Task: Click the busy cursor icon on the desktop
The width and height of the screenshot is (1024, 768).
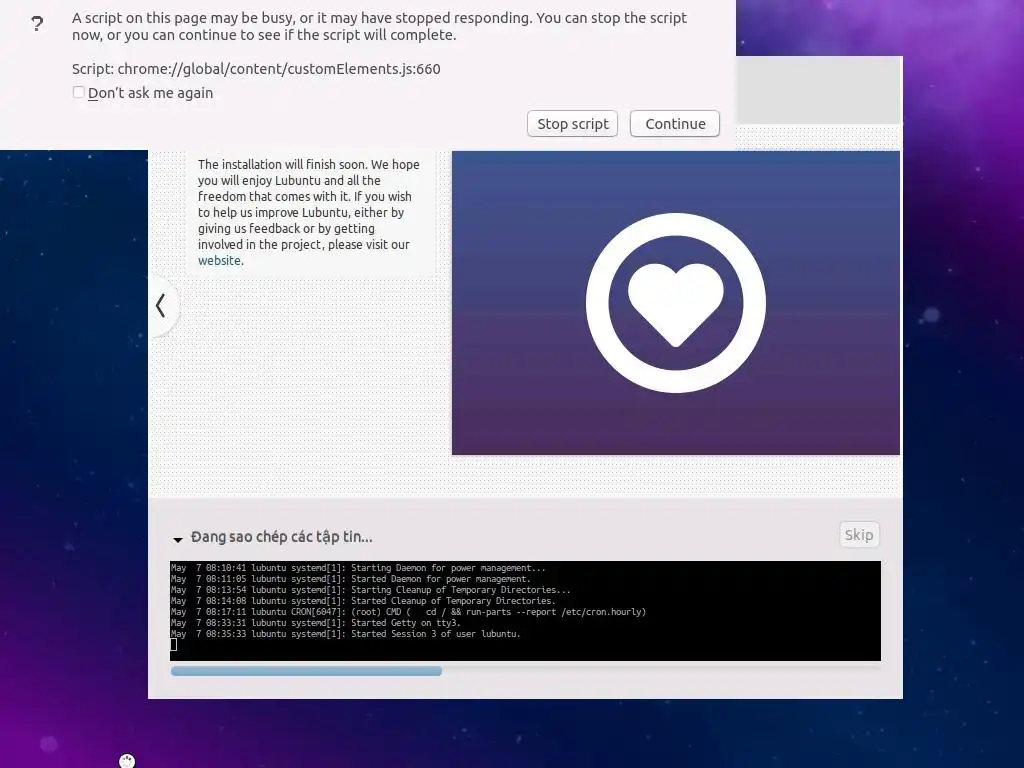Action: coord(127,760)
